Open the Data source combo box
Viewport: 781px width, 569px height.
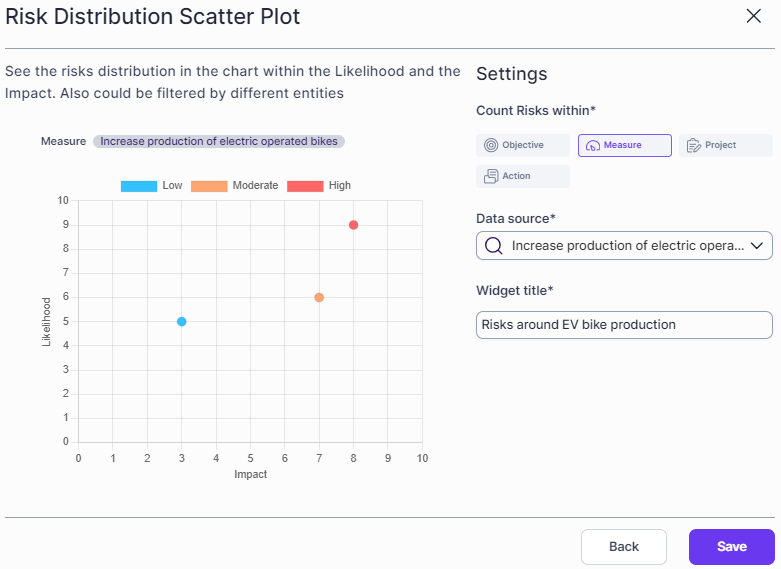tap(624, 245)
